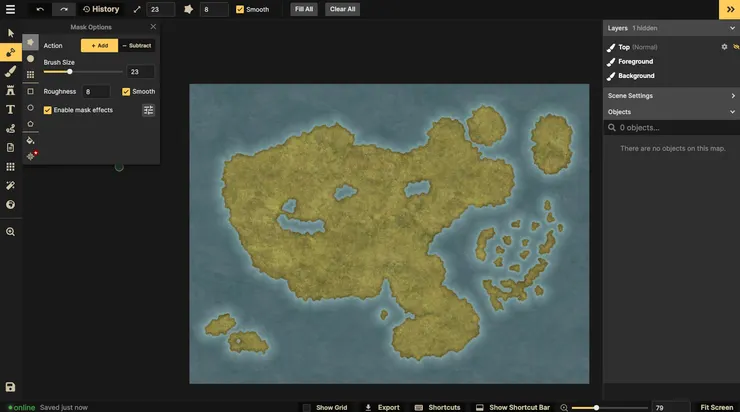The image size is (740, 412).
Task: Select the mask generator tool with red badge
Action: [31, 156]
